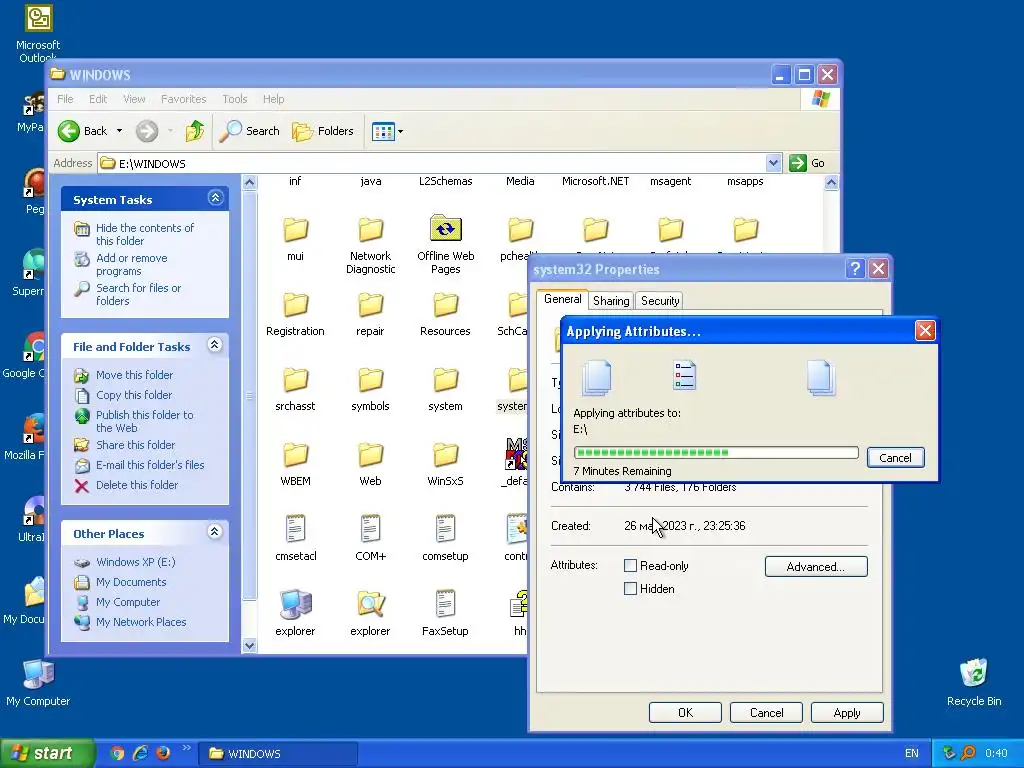The width and height of the screenshot is (1024, 768).
Task: Open Search in explorer toolbar
Action: [249, 131]
